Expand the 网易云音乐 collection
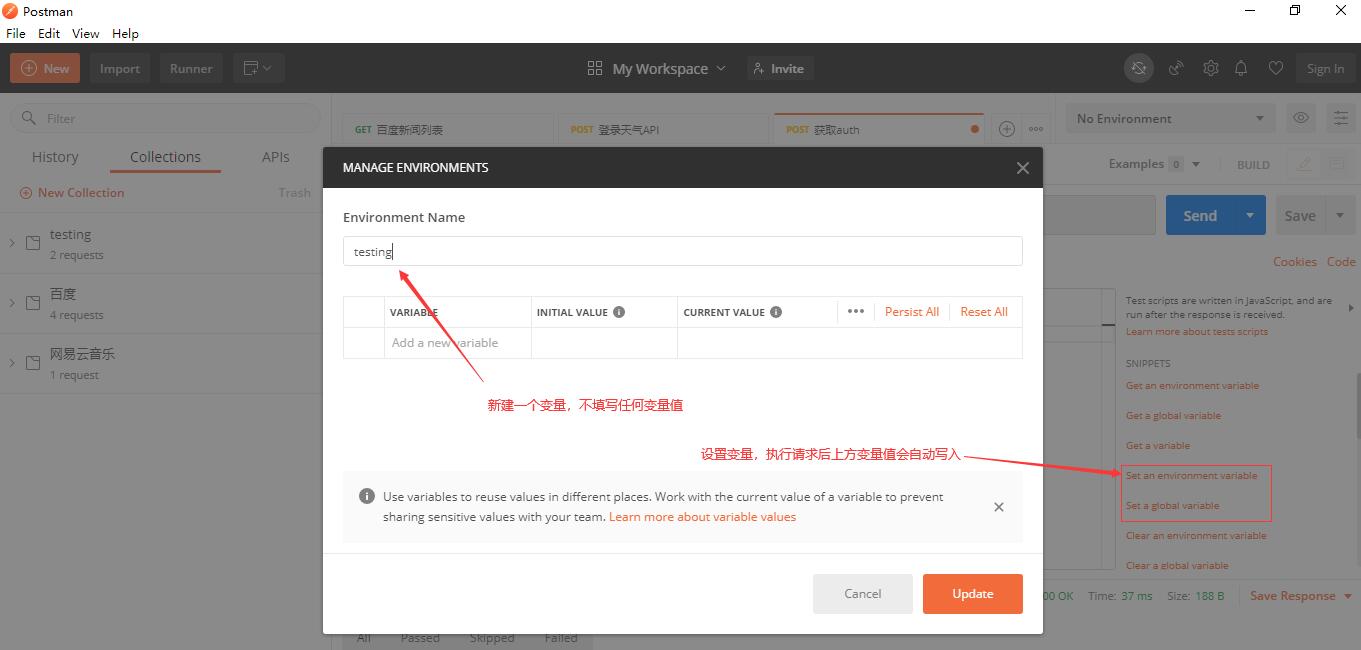 (12, 363)
